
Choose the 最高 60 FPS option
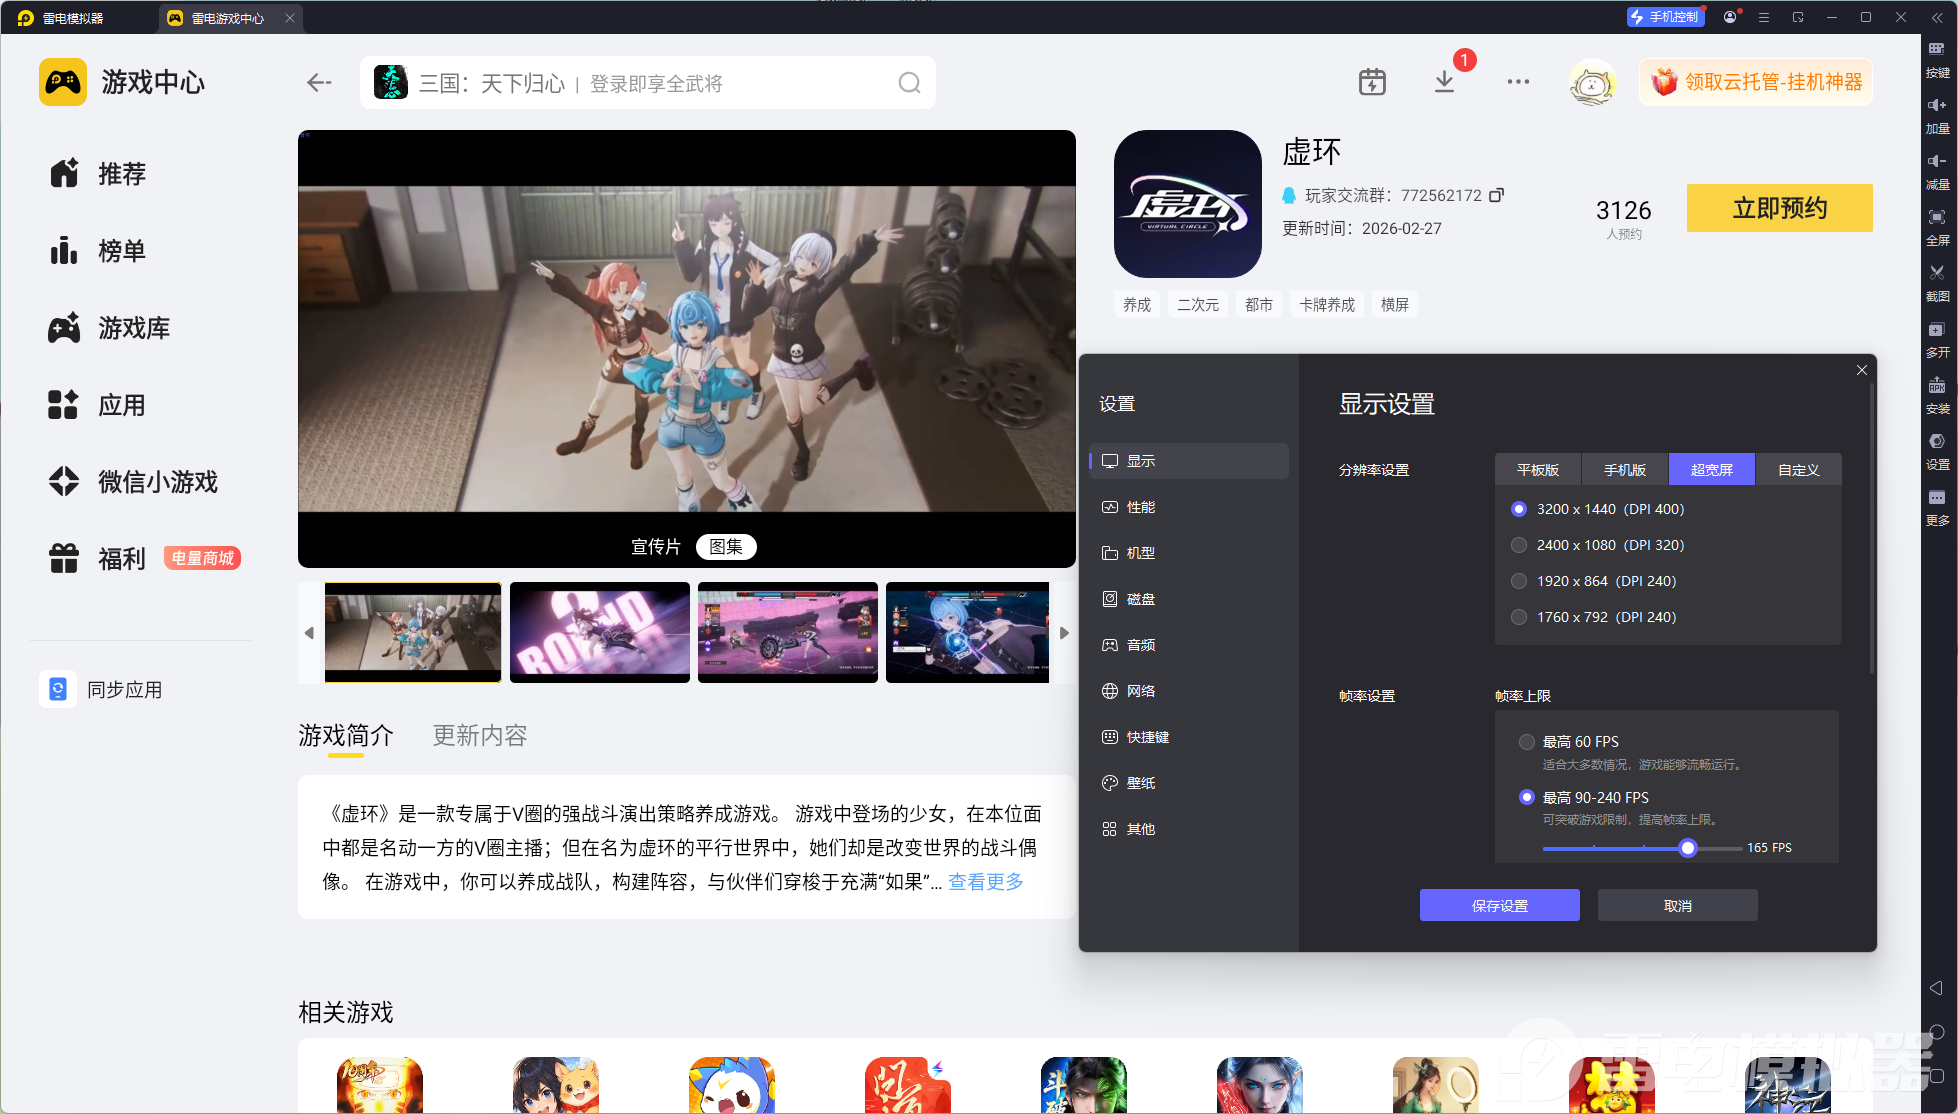click(x=1526, y=742)
